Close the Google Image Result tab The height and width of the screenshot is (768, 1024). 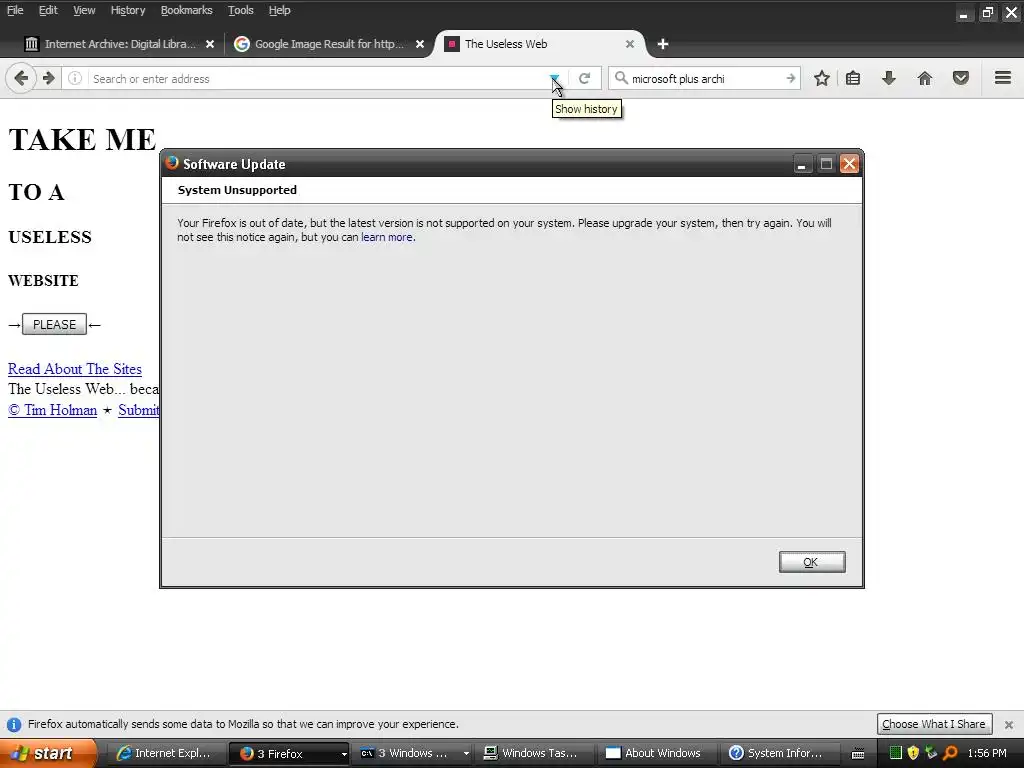420,44
